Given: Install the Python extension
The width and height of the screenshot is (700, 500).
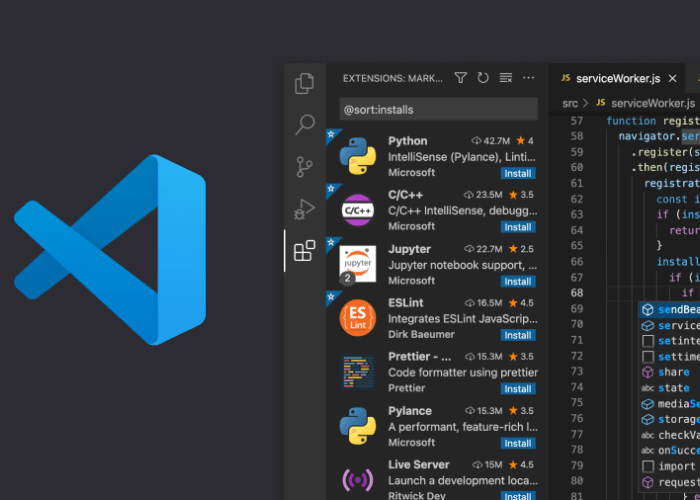Looking at the screenshot, I should [x=518, y=173].
